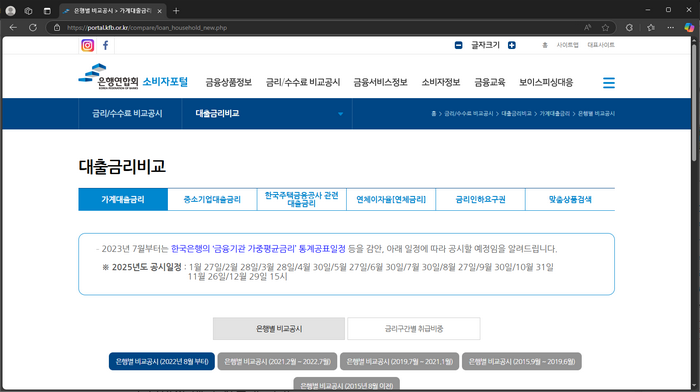The height and width of the screenshot is (392, 700).
Task: Click the 홈 link in top utility bar
Action: tap(545, 45)
